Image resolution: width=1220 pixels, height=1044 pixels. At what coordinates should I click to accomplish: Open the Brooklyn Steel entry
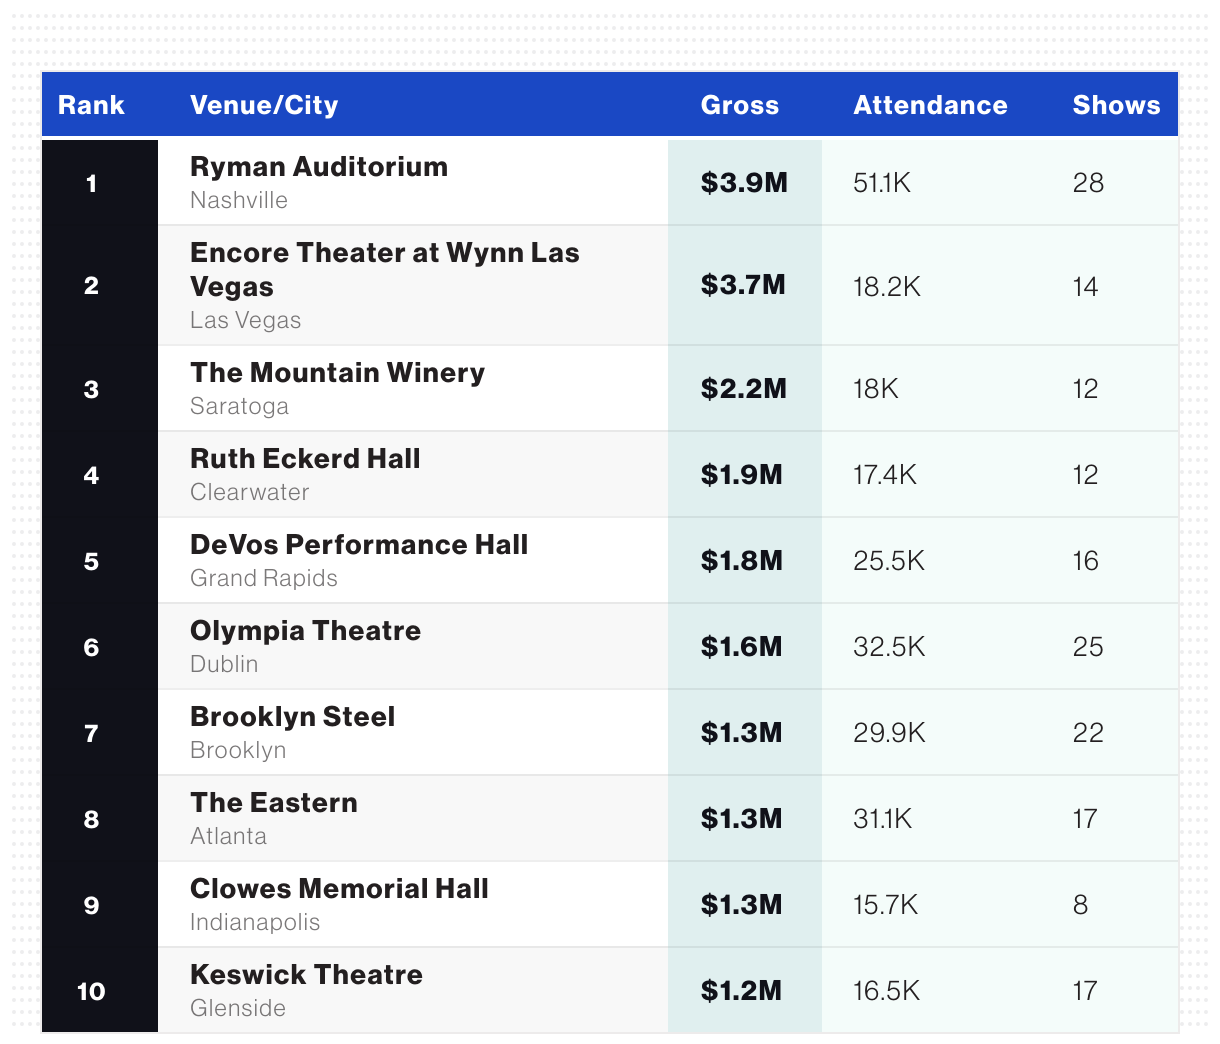292,717
